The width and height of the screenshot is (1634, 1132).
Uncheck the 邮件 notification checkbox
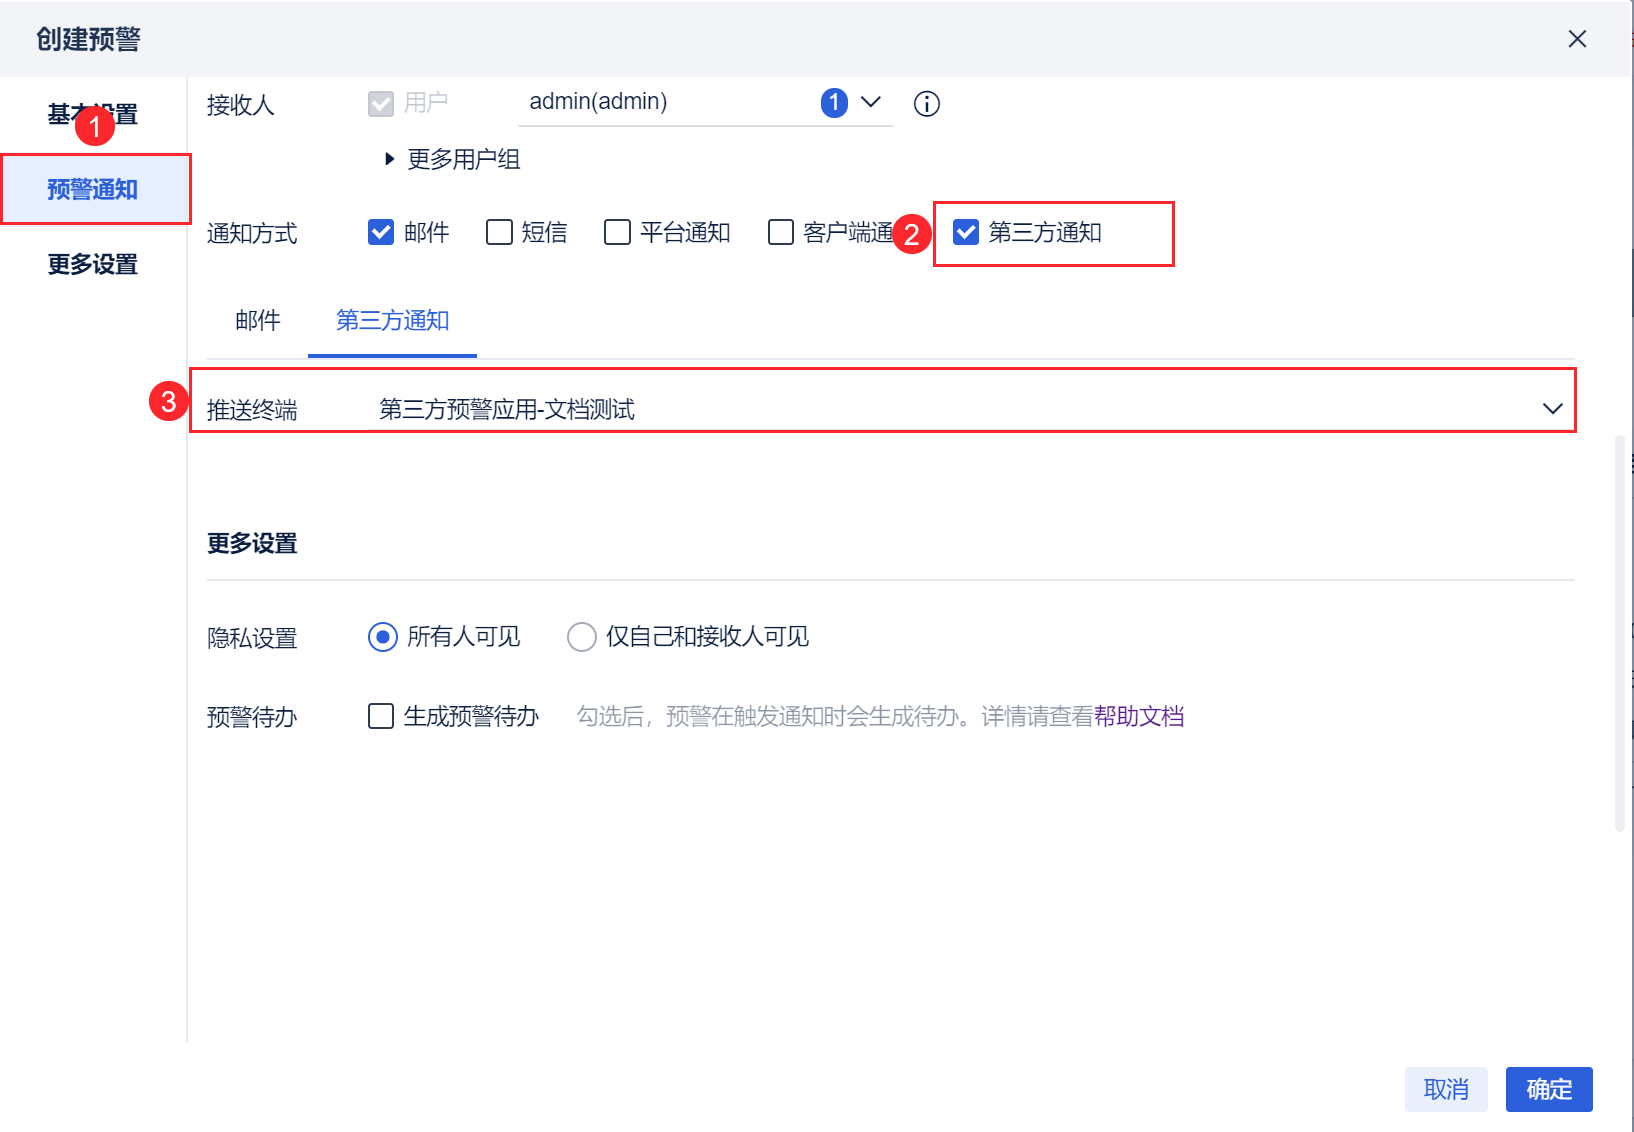[381, 232]
